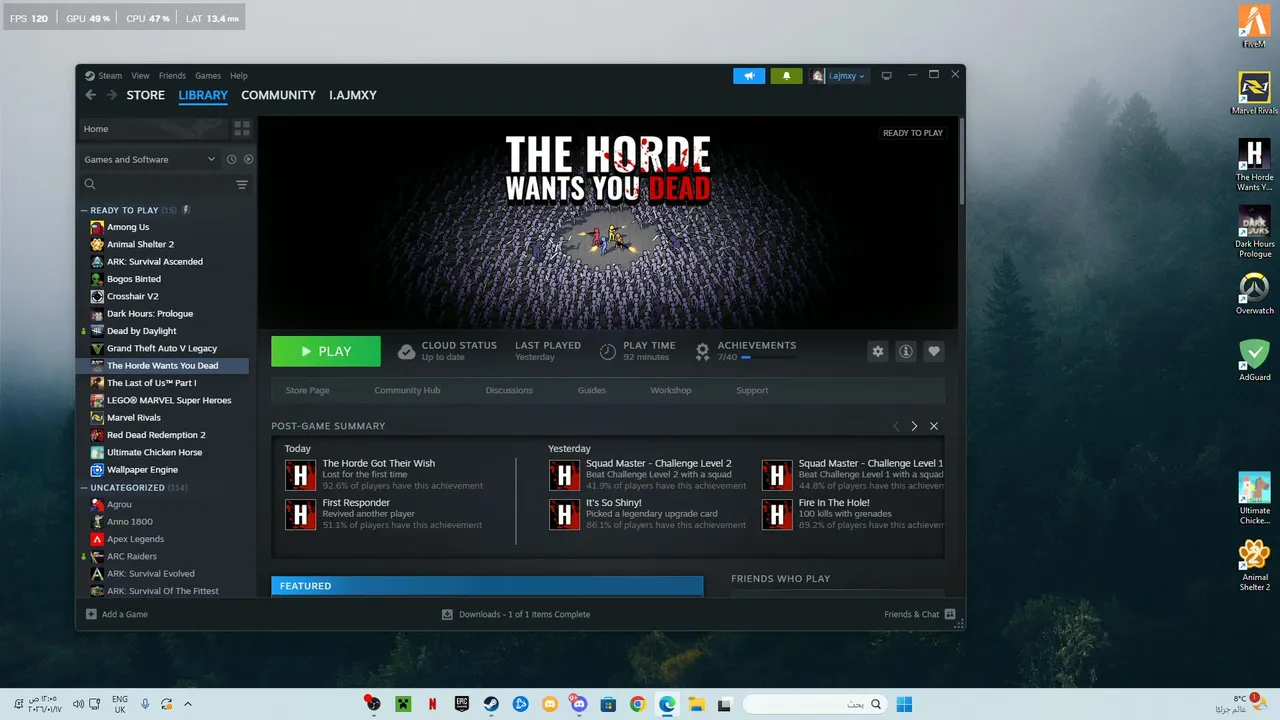Viewport: 1280px width, 720px height.
Task: Dismiss the post-game summary section
Action: tap(934, 426)
